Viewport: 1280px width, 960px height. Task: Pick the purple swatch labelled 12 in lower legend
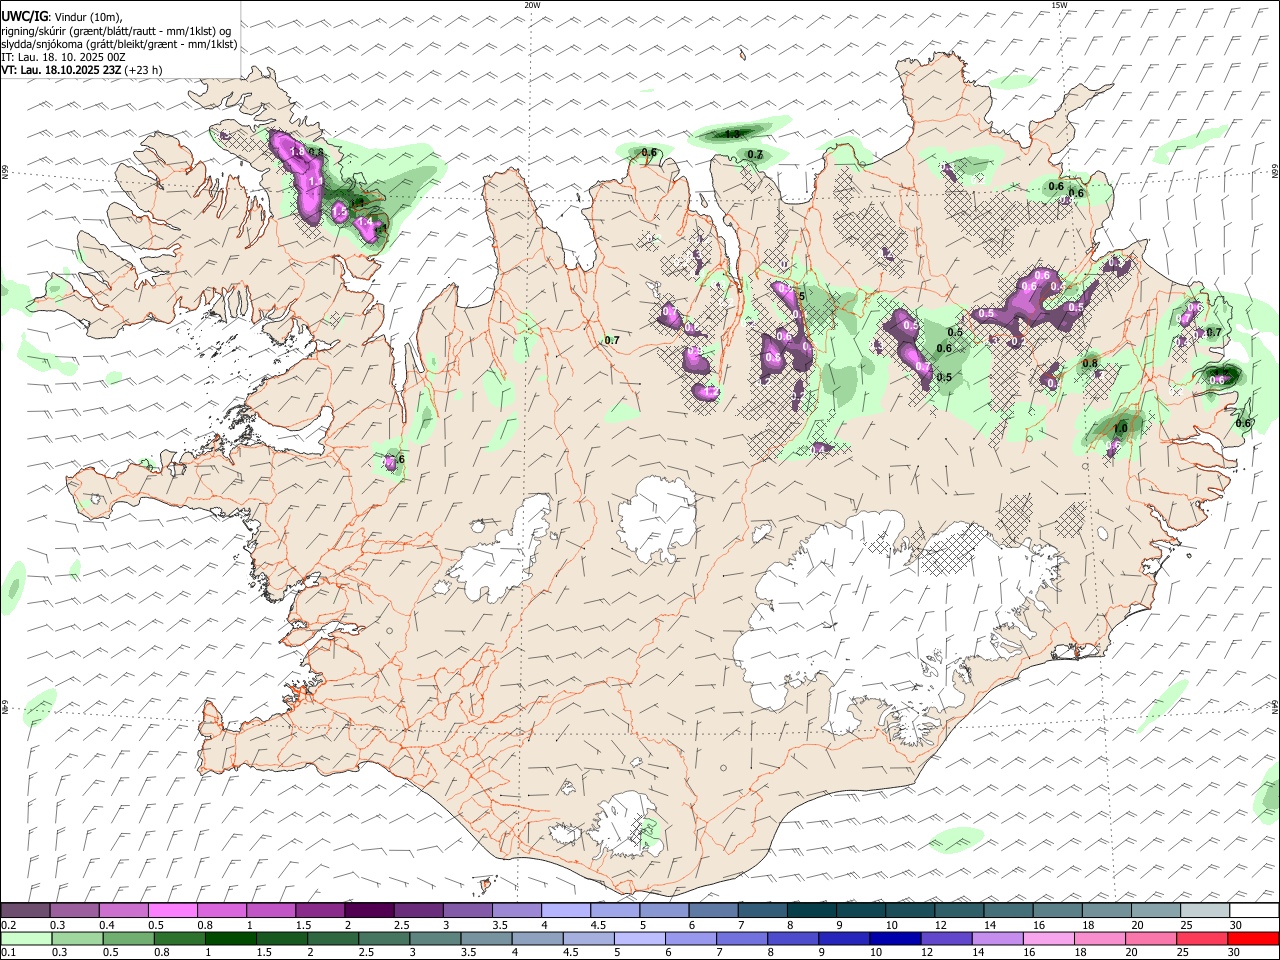945,939
